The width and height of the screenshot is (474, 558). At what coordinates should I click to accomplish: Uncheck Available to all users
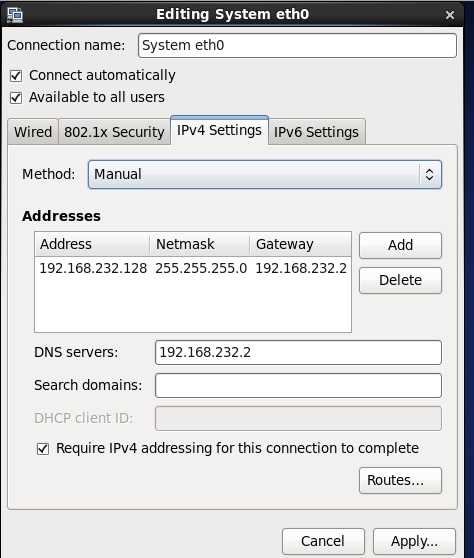point(16,98)
